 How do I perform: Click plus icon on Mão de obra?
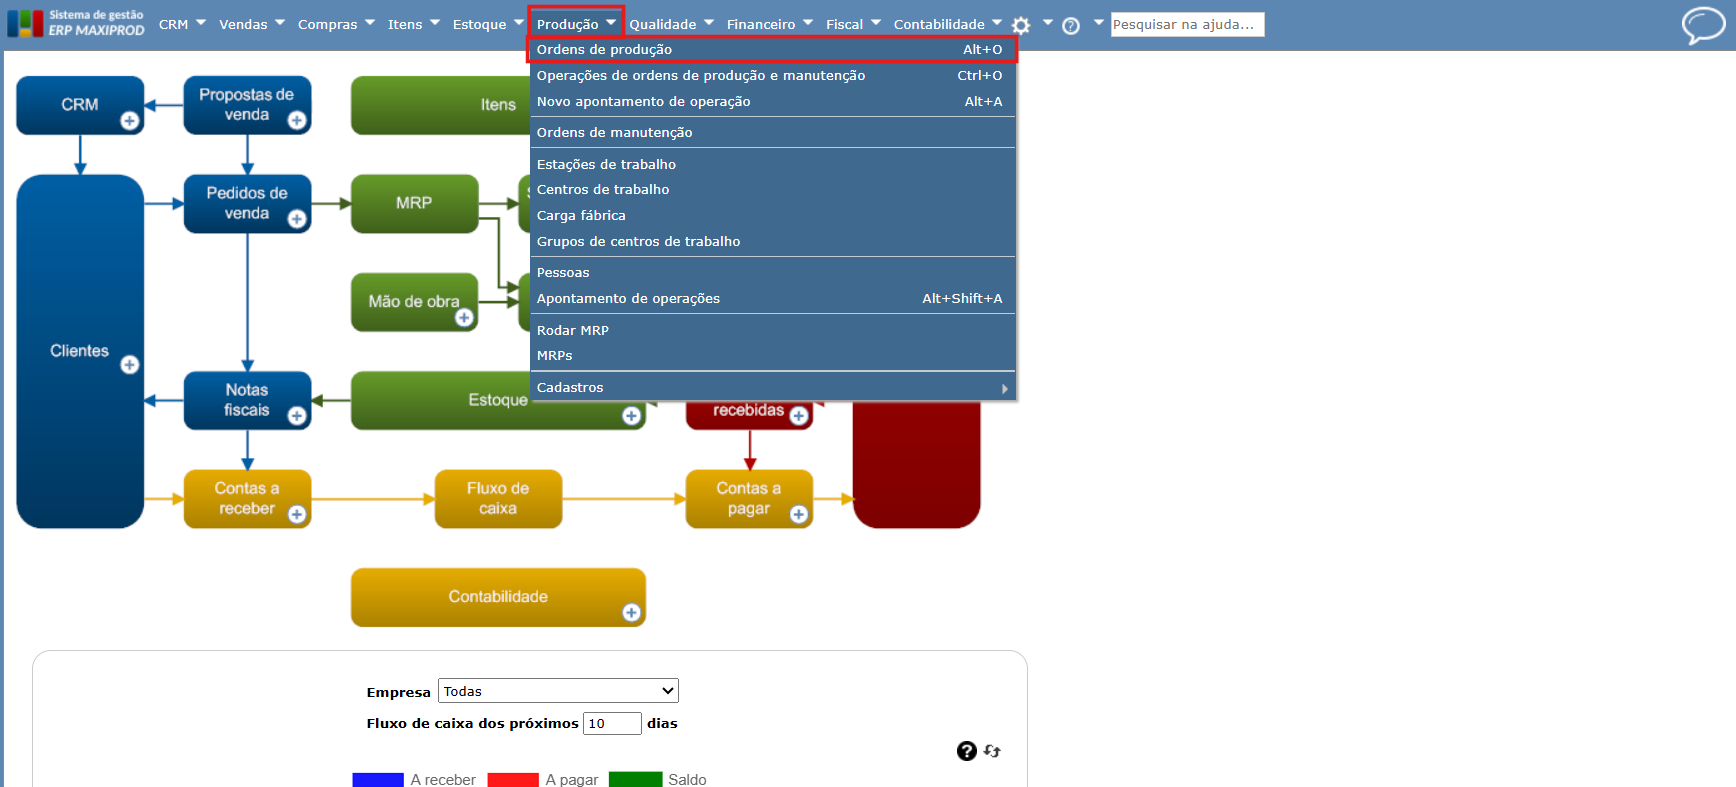click(x=464, y=318)
